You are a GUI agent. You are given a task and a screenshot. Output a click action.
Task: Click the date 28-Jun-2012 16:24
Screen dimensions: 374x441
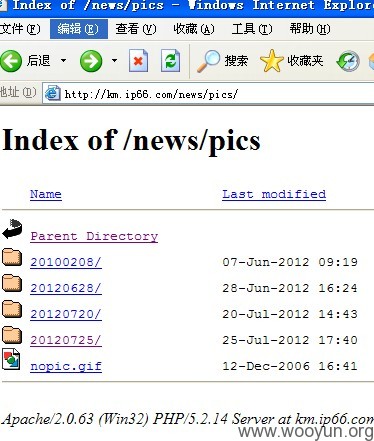coord(290,288)
